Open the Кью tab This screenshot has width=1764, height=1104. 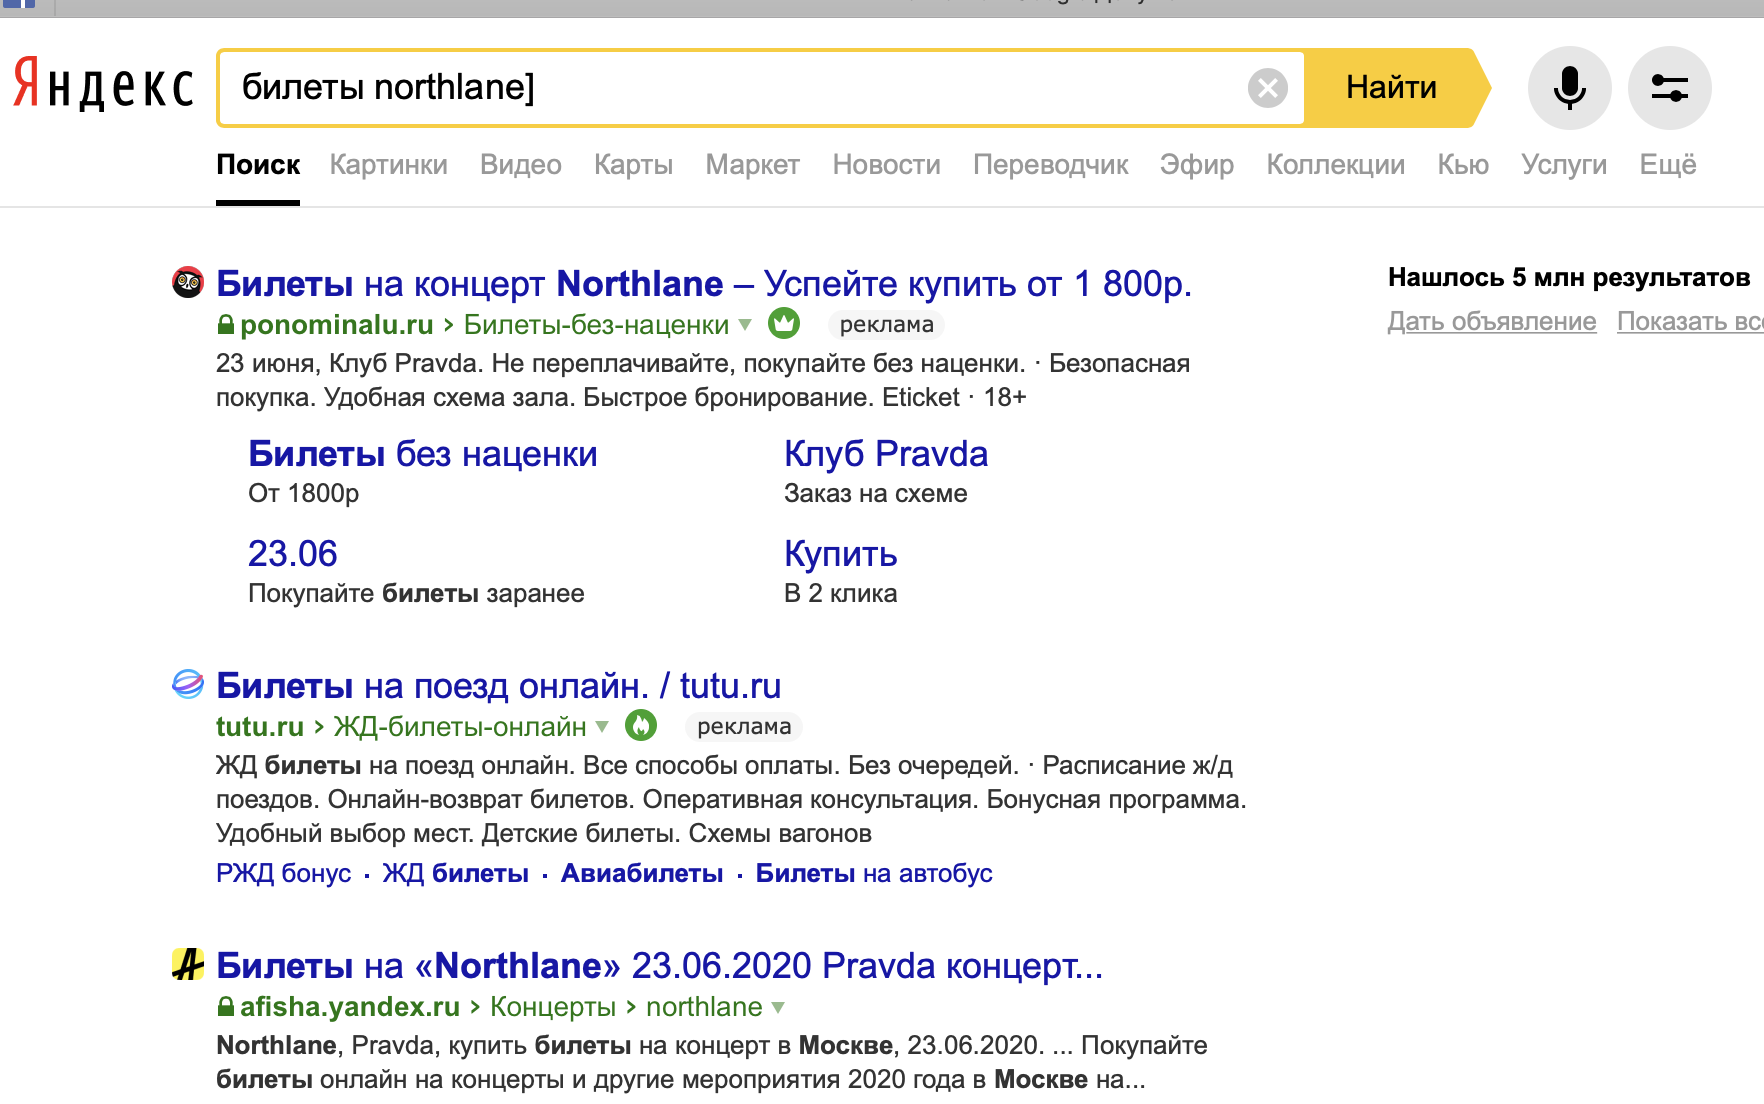pos(1463,165)
